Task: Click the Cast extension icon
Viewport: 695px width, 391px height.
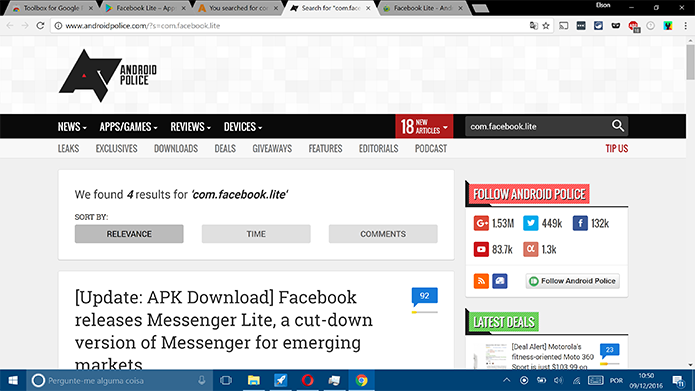Action: [x=563, y=26]
